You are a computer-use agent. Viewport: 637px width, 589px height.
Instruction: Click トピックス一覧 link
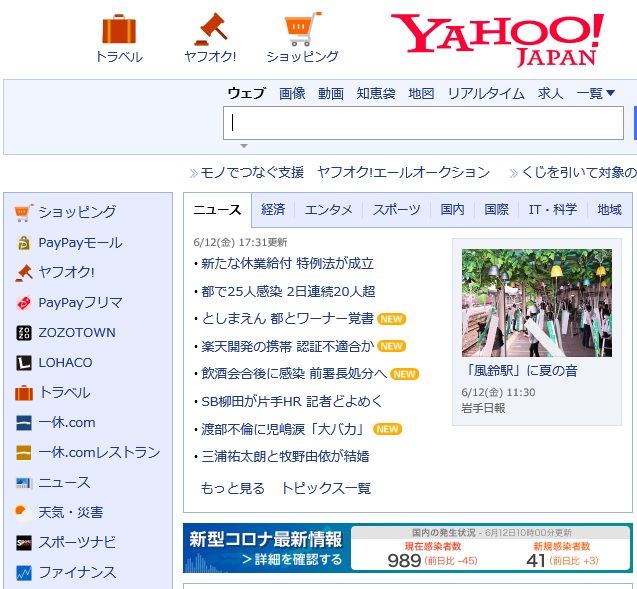(x=326, y=488)
